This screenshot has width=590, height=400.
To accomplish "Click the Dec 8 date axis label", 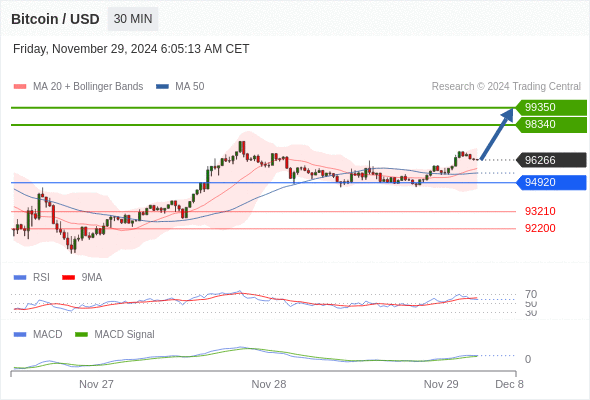I will [x=509, y=384].
